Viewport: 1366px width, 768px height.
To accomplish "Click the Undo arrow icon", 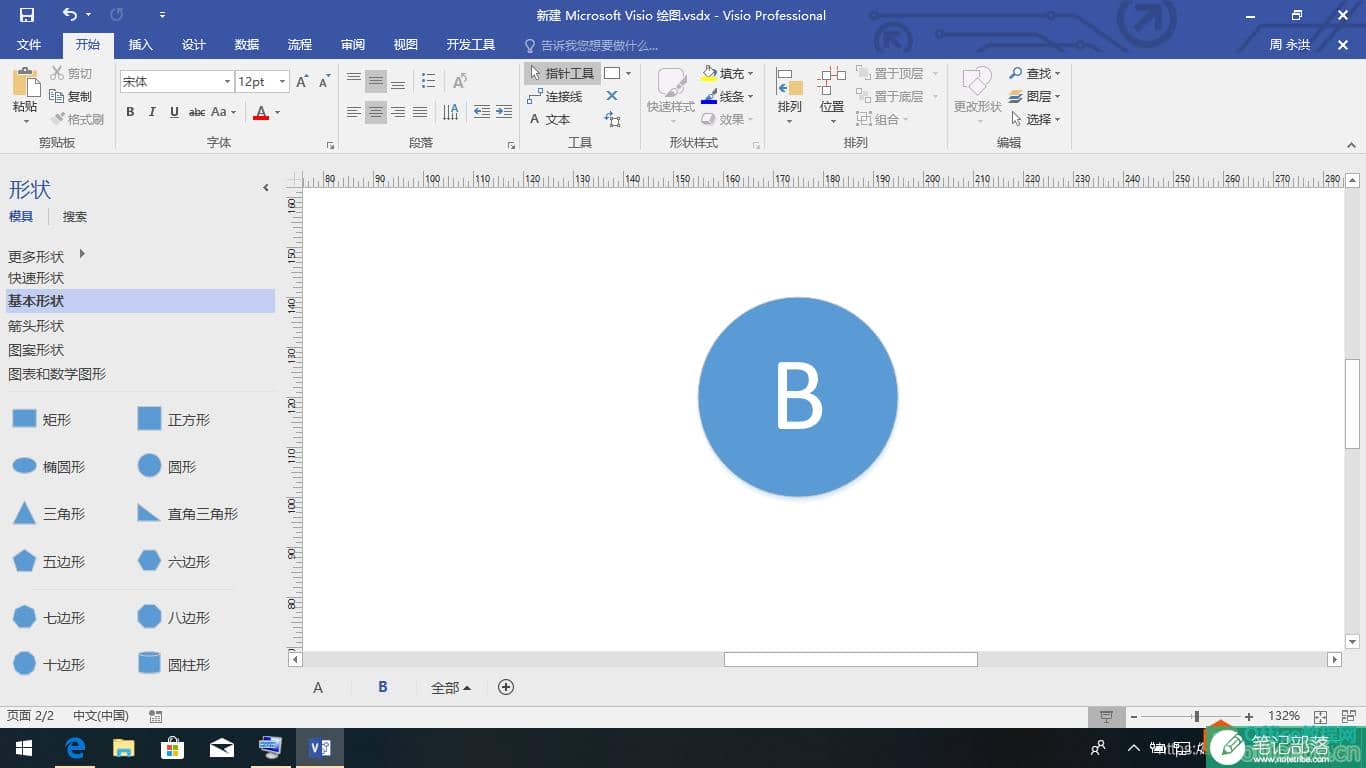I will coord(69,15).
